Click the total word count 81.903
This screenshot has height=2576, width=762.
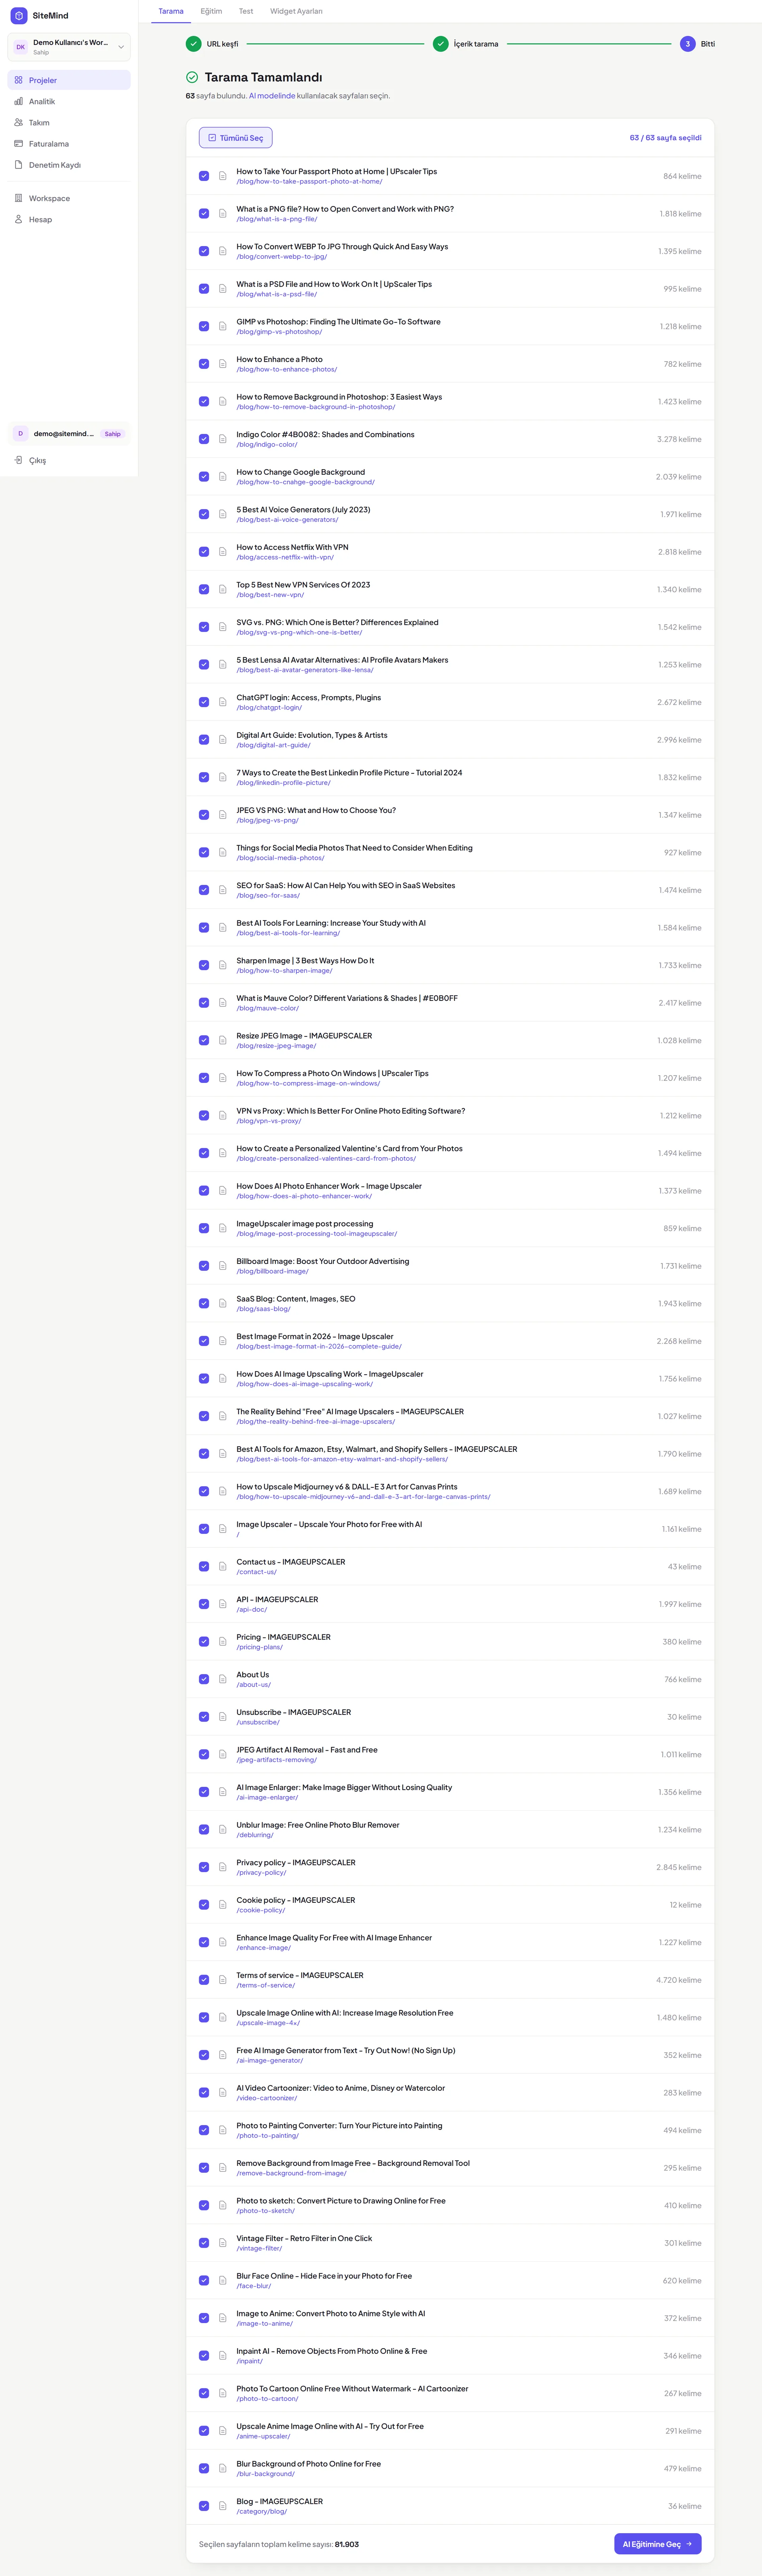(x=347, y=2544)
